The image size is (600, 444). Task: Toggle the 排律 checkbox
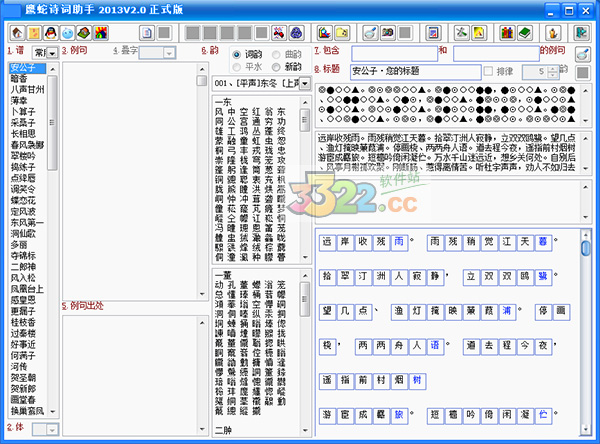click(x=488, y=71)
